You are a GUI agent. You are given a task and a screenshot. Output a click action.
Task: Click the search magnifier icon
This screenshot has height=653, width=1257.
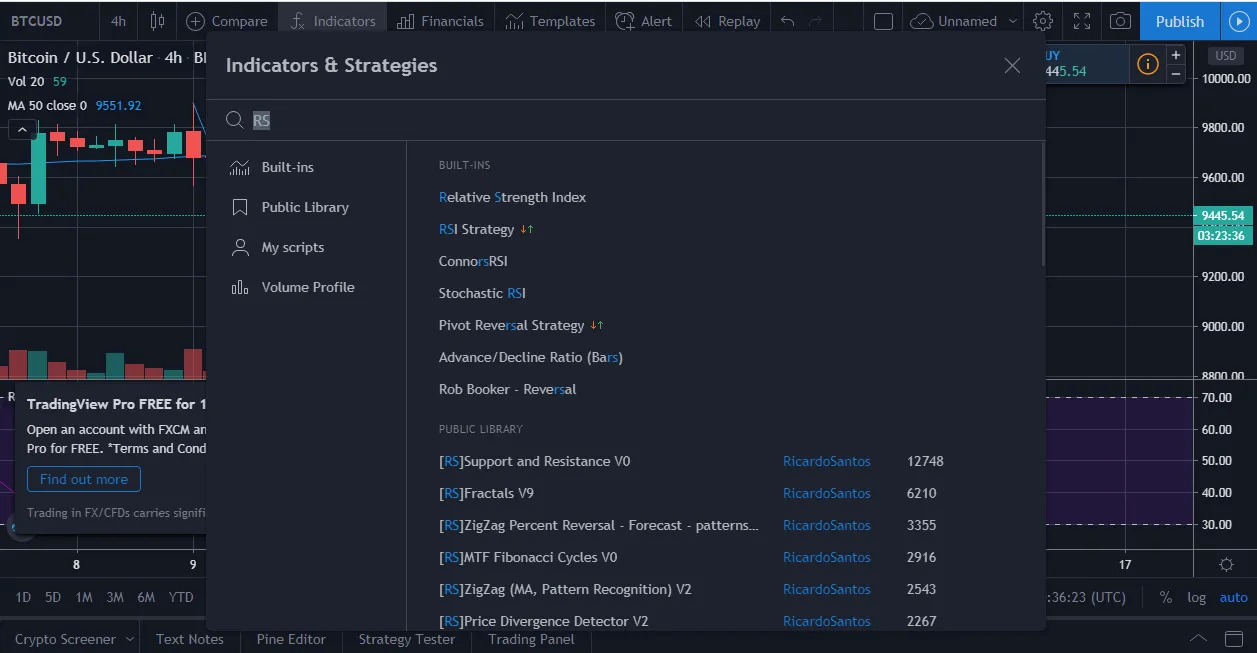234,120
